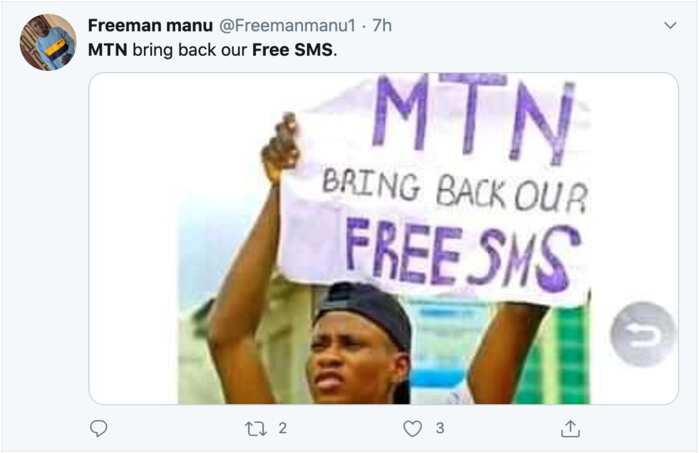Open the attached protest photo
This screenshot has height=453, width=700.
tap(383, 239)
